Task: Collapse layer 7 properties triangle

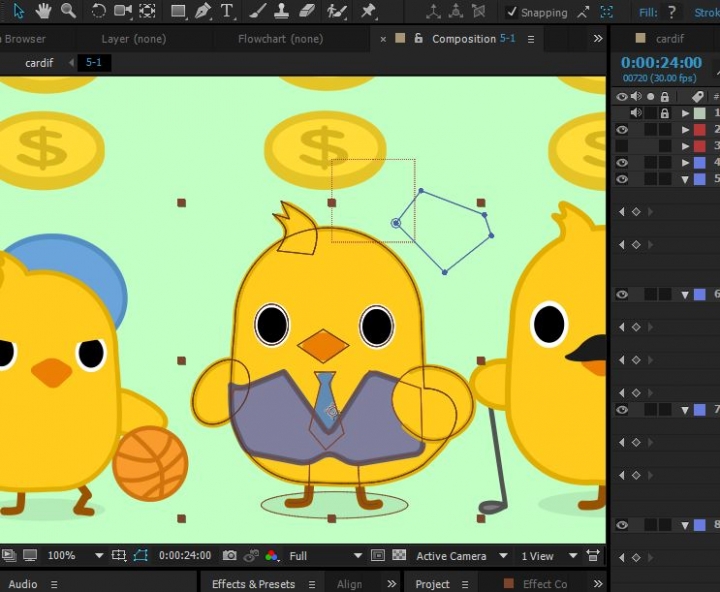Action: 686,411
